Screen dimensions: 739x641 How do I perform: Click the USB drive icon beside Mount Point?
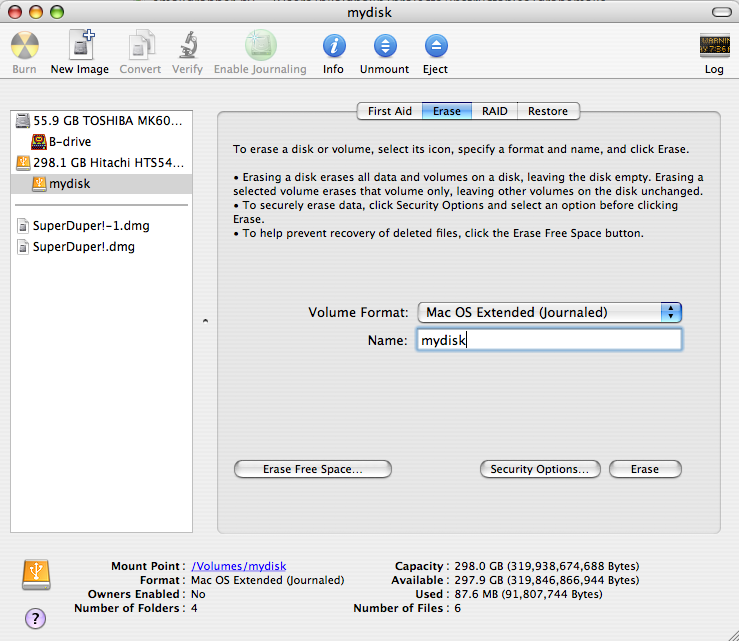[36, 575]
